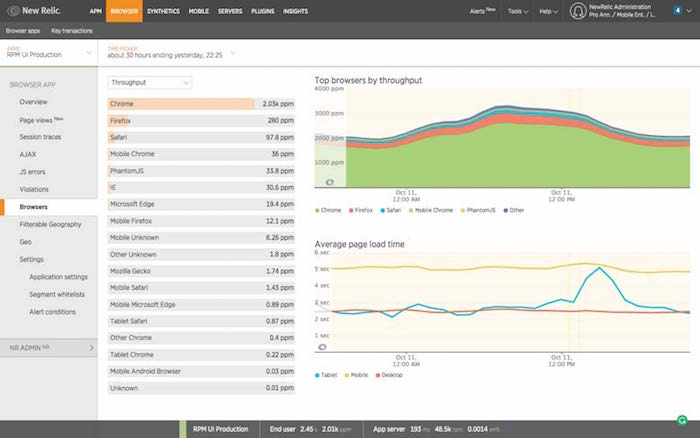Select the Tablet Safari row
This screenshot has height=438, width=700.
pyautogui.click(x=201, y=321)
